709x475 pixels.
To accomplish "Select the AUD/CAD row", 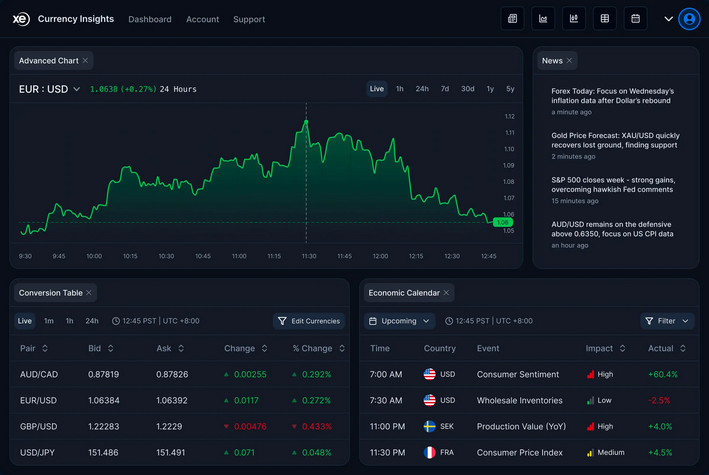I will click(x=180, y=374).
